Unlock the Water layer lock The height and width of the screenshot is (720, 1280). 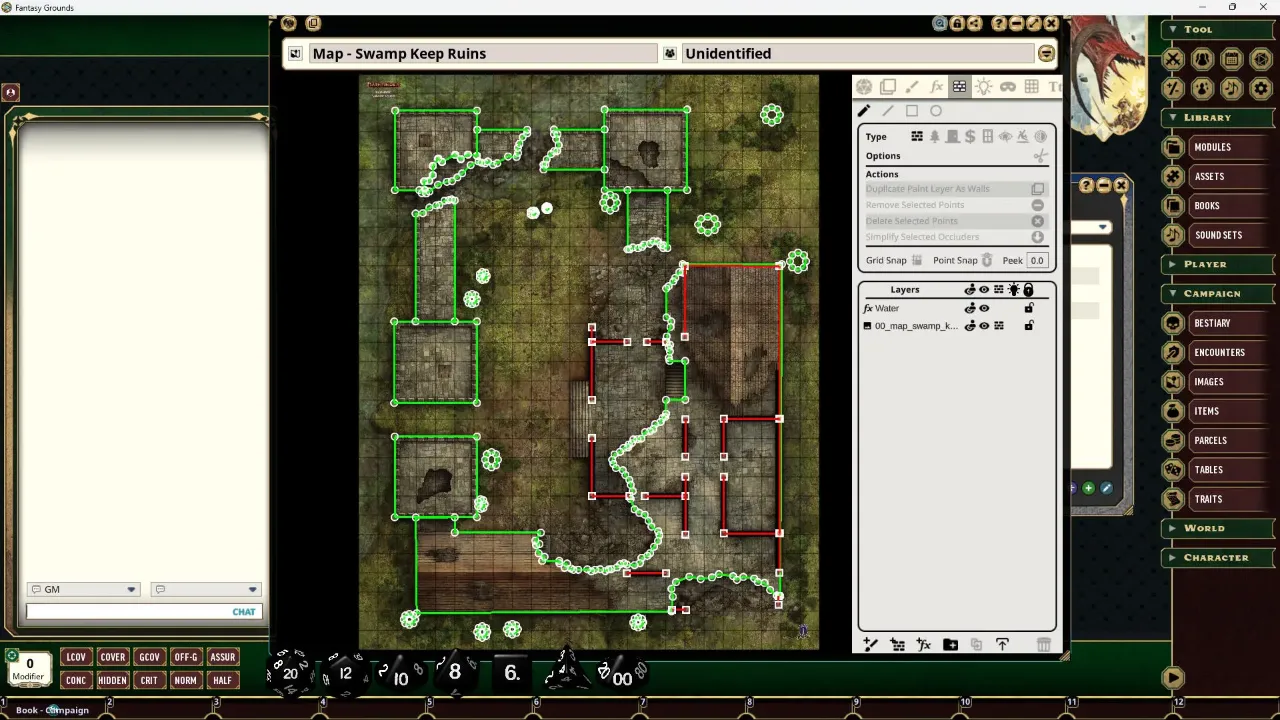pos(1028,308)
